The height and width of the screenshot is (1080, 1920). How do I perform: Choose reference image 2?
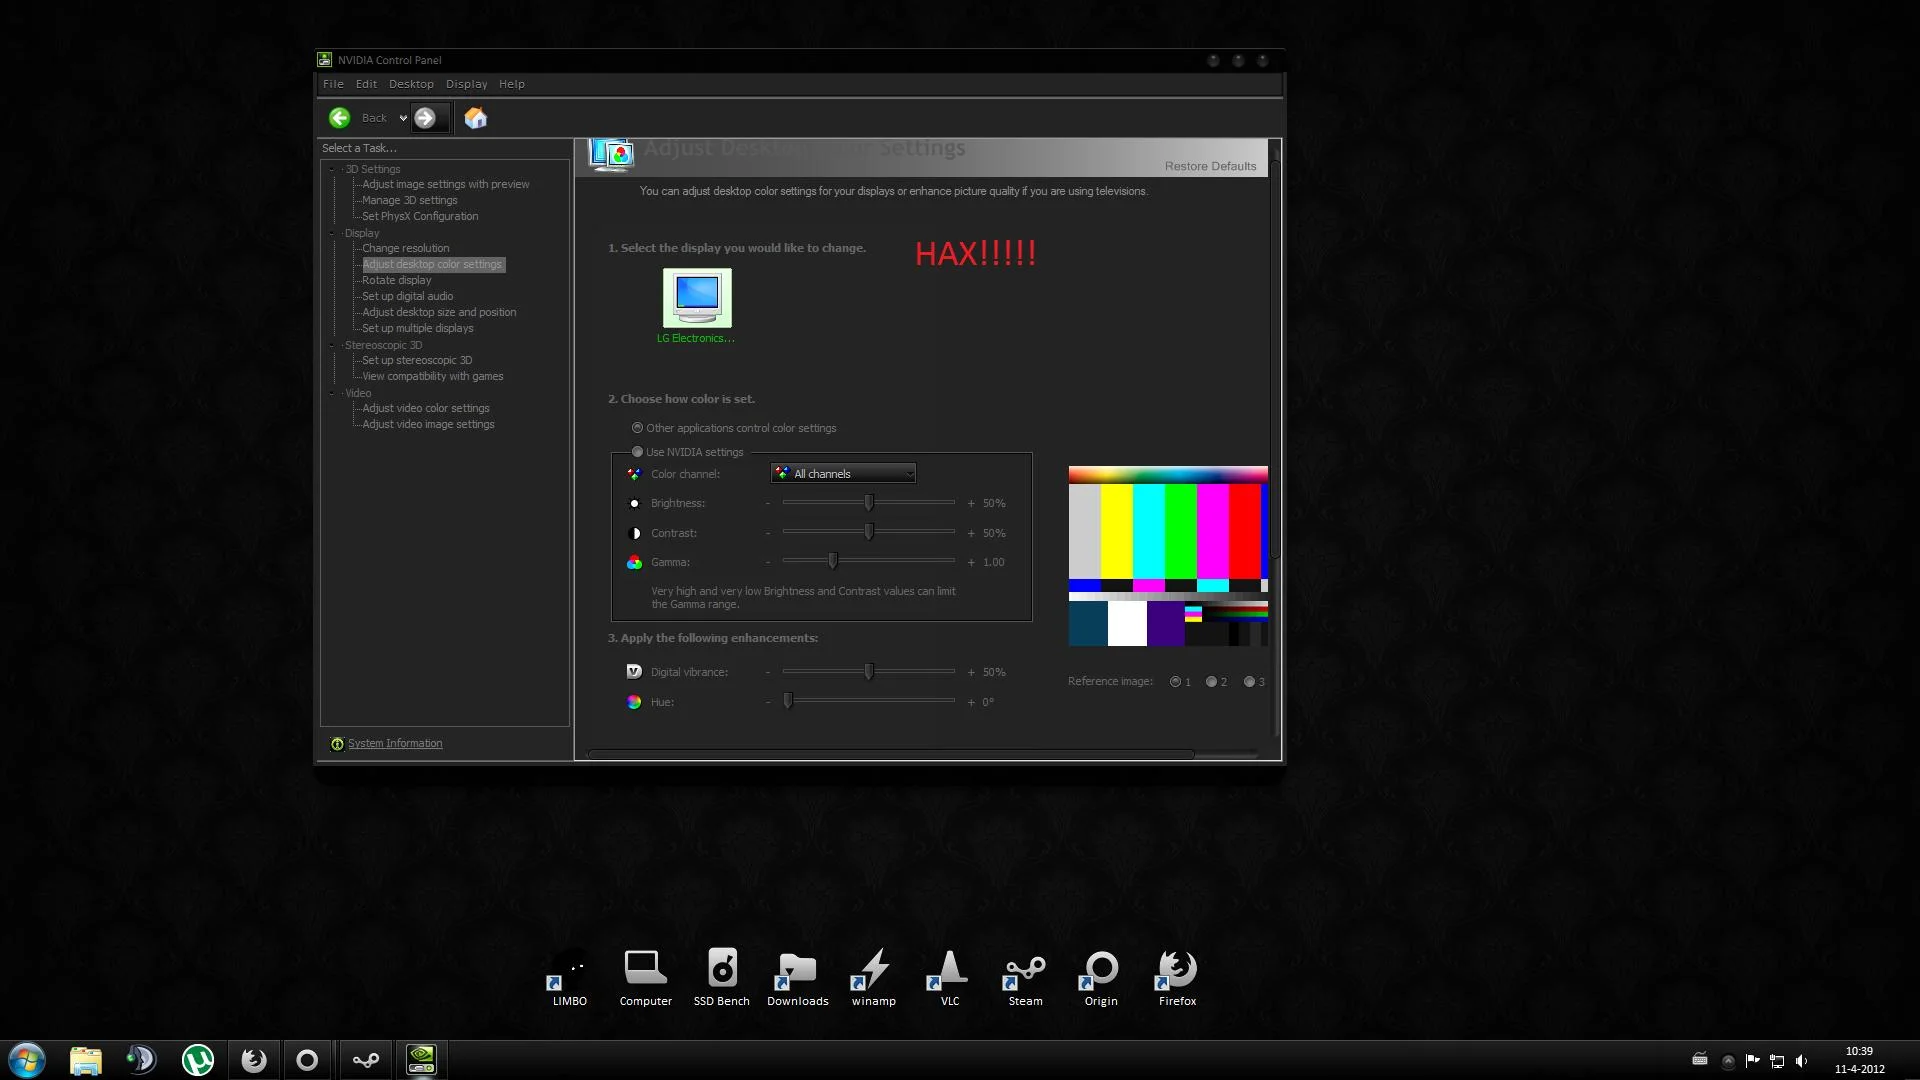[x=1211, y=682]
